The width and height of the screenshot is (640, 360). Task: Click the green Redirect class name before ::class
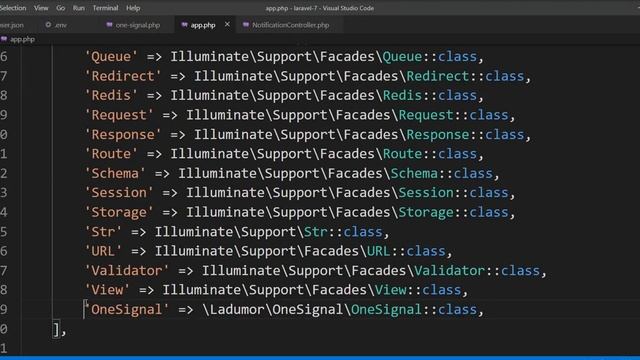438,76
